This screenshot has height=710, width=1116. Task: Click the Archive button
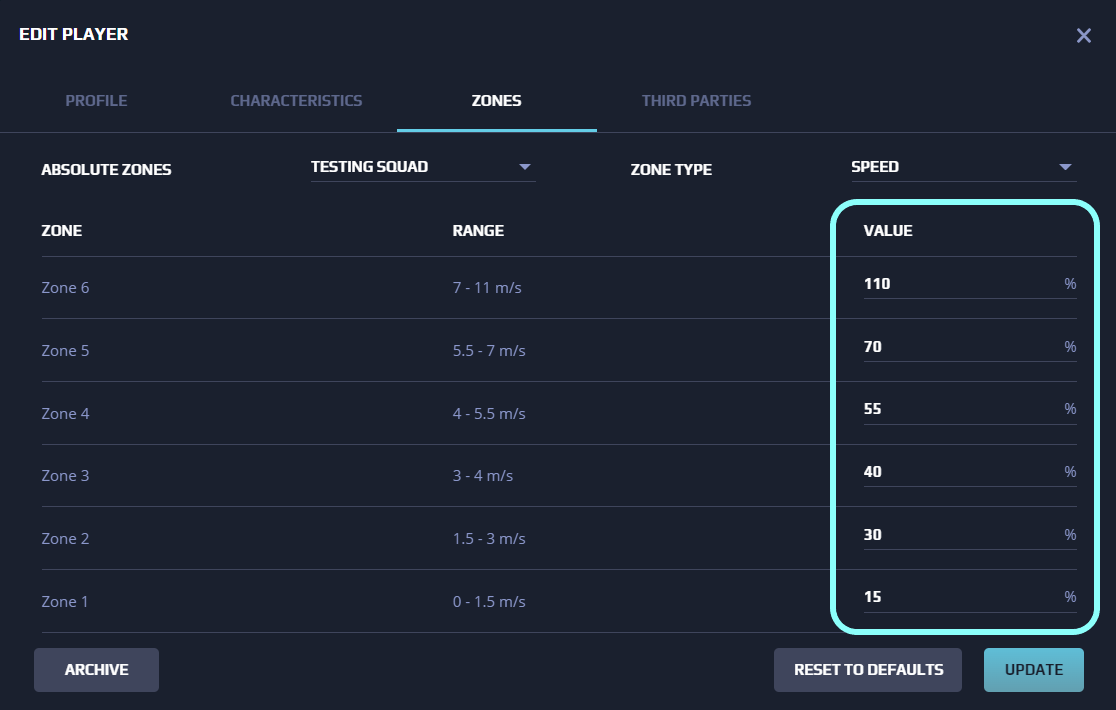coord(96,669)
